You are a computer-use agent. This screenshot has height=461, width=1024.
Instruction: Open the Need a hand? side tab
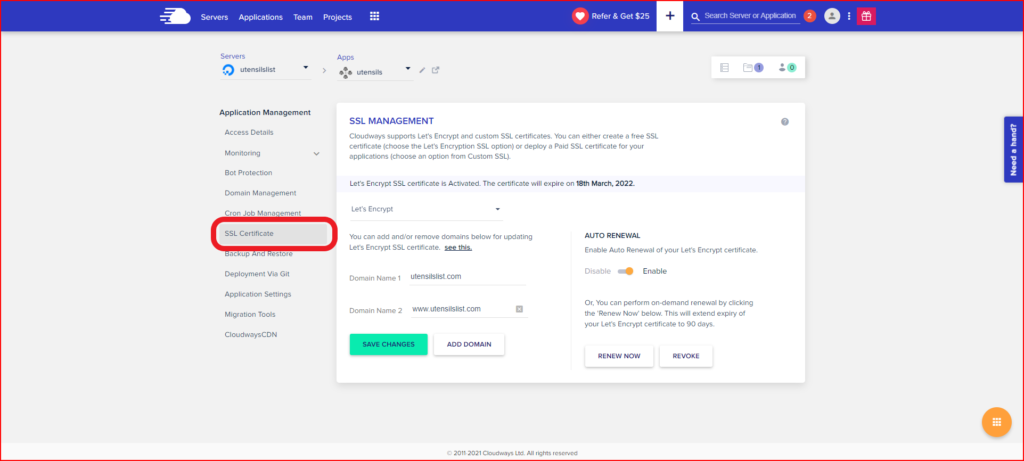click(1014, 150)
